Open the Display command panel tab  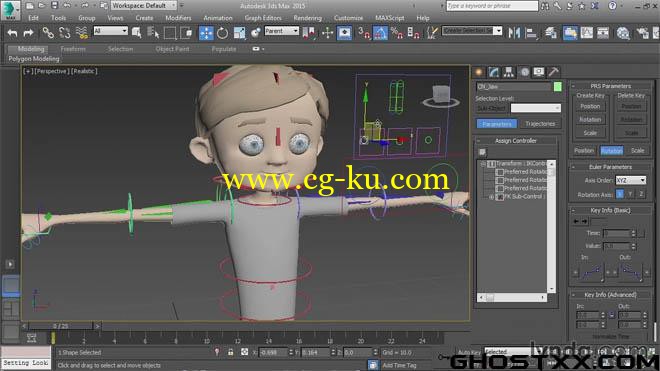click(539, 72)
